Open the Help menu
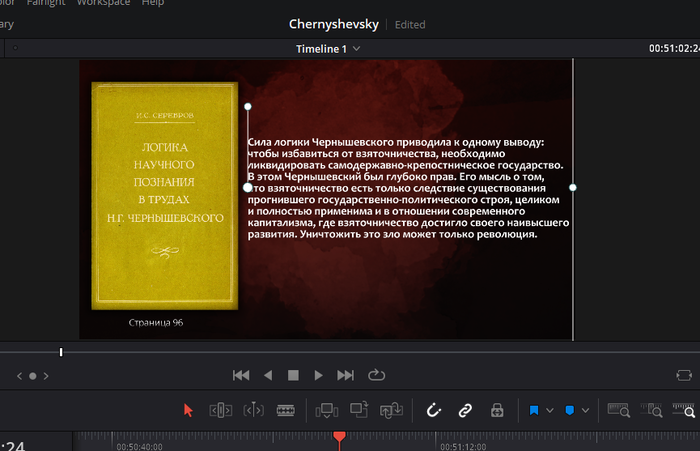Screen dimensions: 700x451 pos(153,3)
